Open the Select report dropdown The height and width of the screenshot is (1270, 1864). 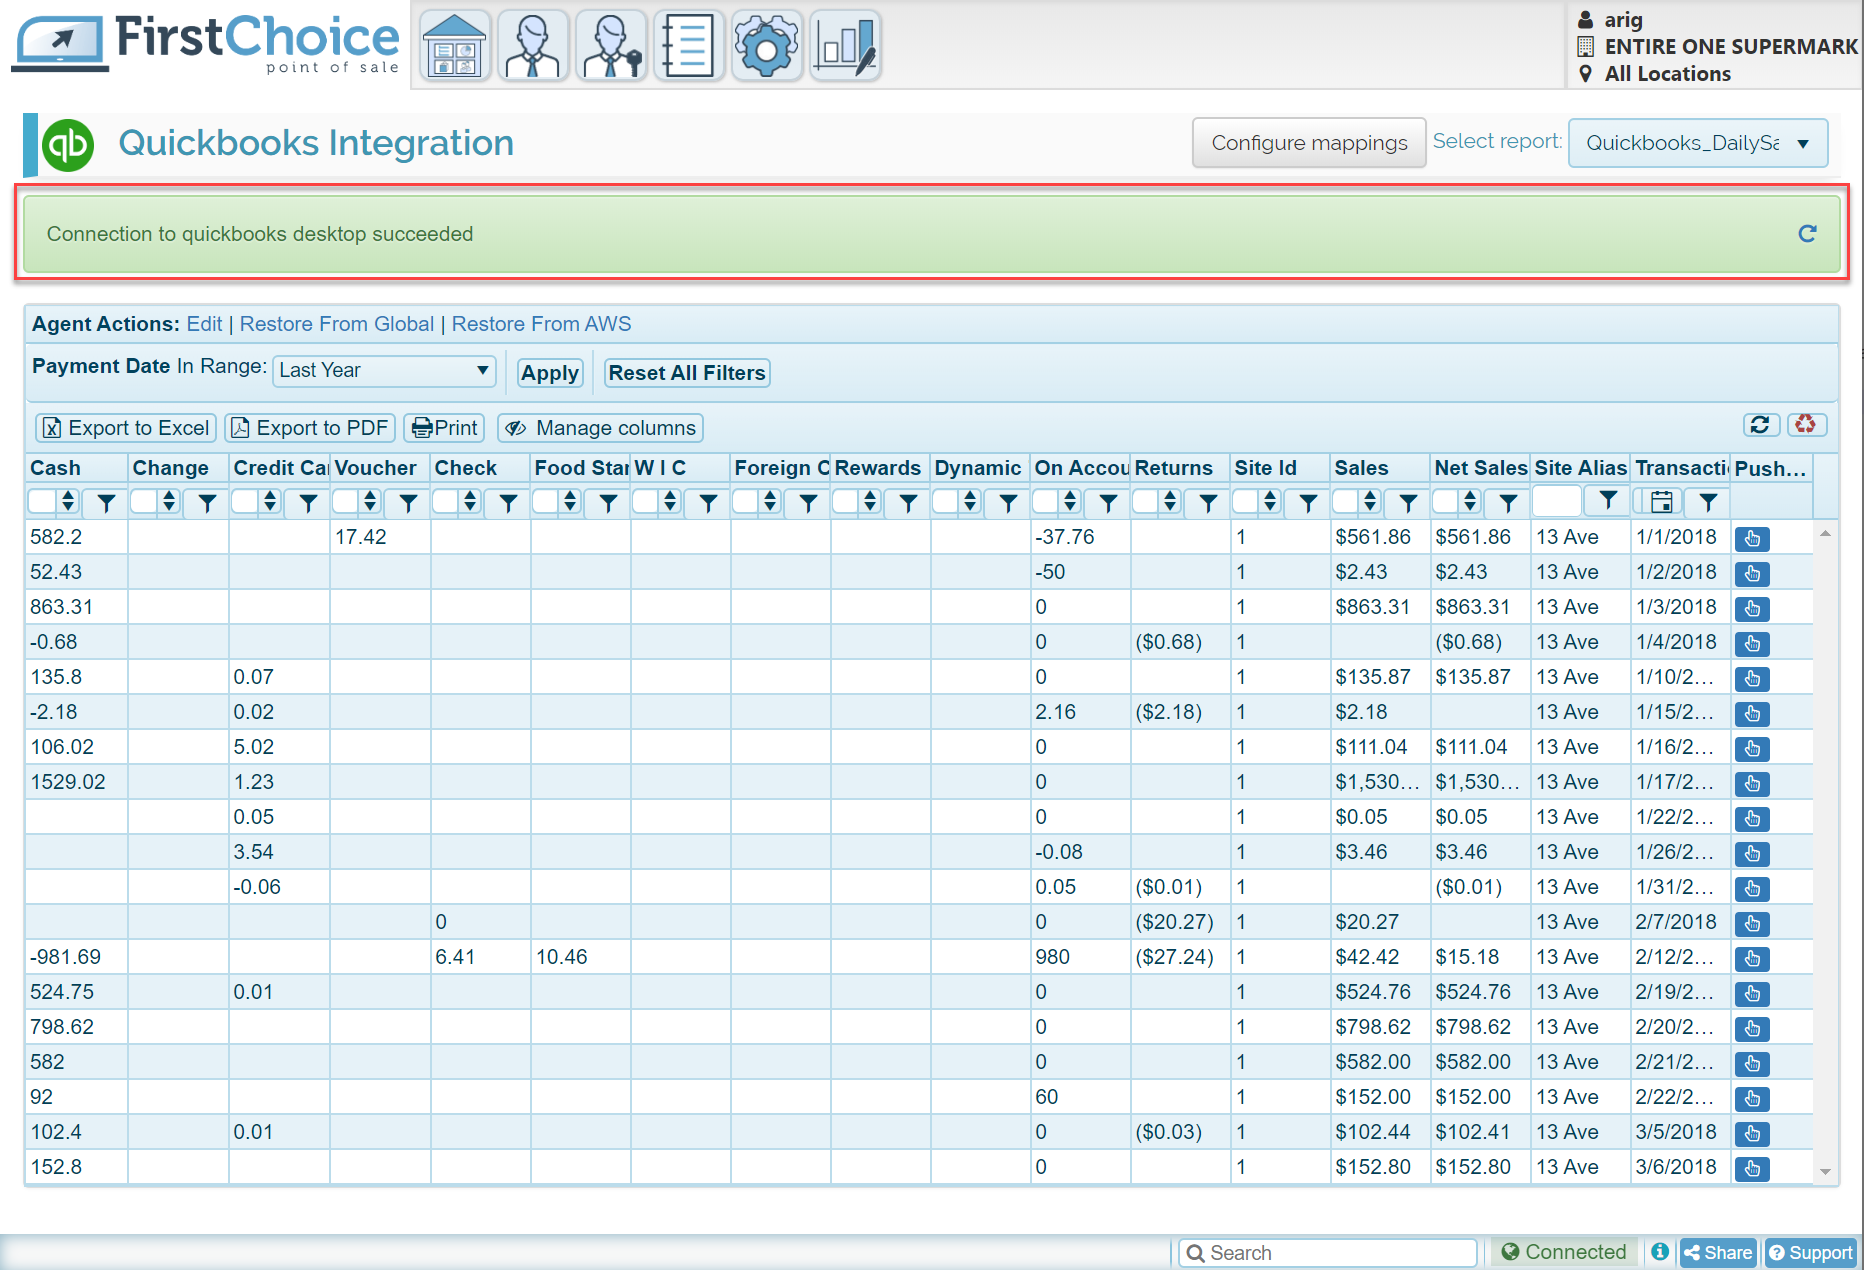[x=1698, y=143]
